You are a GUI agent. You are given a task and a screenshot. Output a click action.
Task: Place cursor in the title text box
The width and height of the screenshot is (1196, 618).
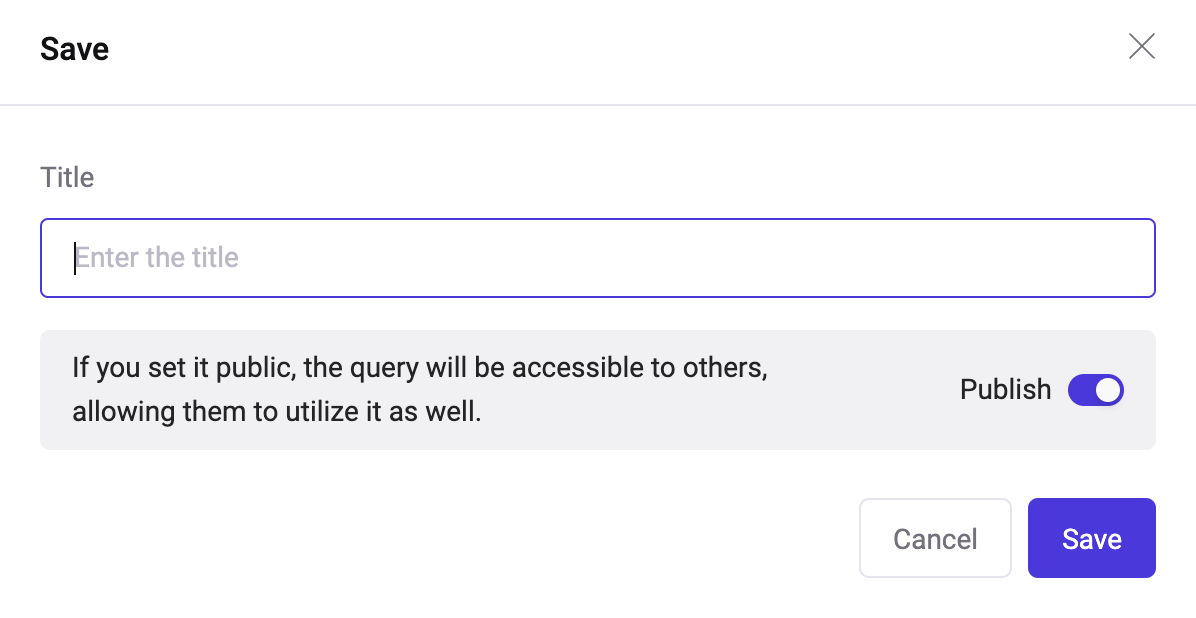pos(597,258)
